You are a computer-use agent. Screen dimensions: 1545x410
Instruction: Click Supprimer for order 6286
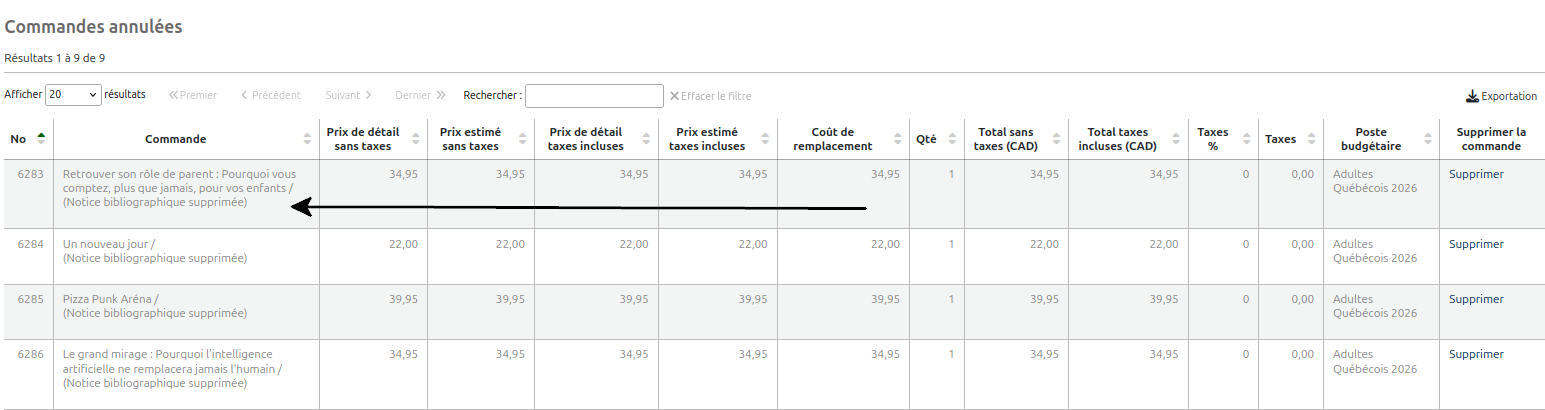1476,354
